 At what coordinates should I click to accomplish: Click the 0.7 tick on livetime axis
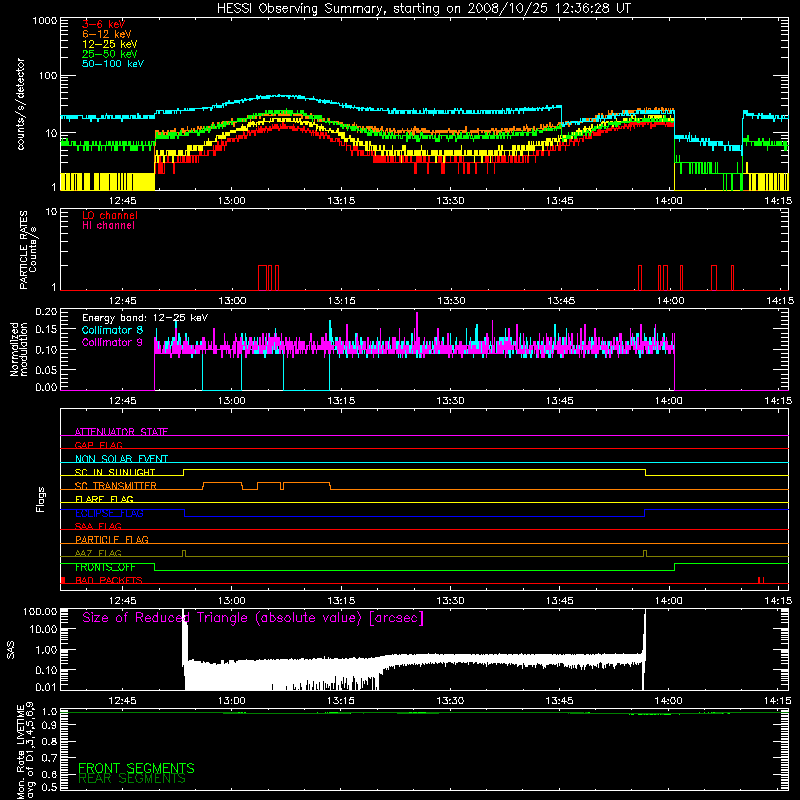(x=49, y=758)
